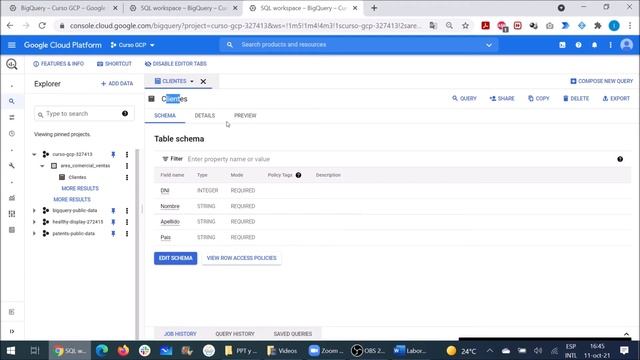
Task: Unpin the bigquery-public-data project
Action: (113, 211)
